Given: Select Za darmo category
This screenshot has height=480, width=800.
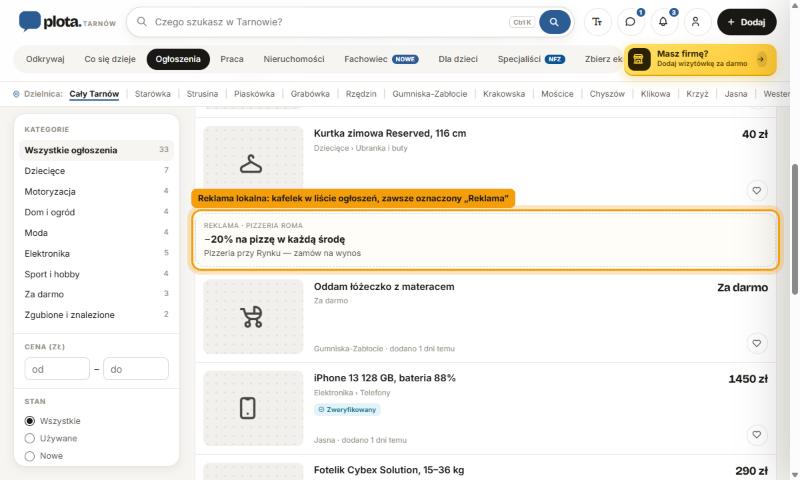Looking at the screenshot, I should (96, 294).
